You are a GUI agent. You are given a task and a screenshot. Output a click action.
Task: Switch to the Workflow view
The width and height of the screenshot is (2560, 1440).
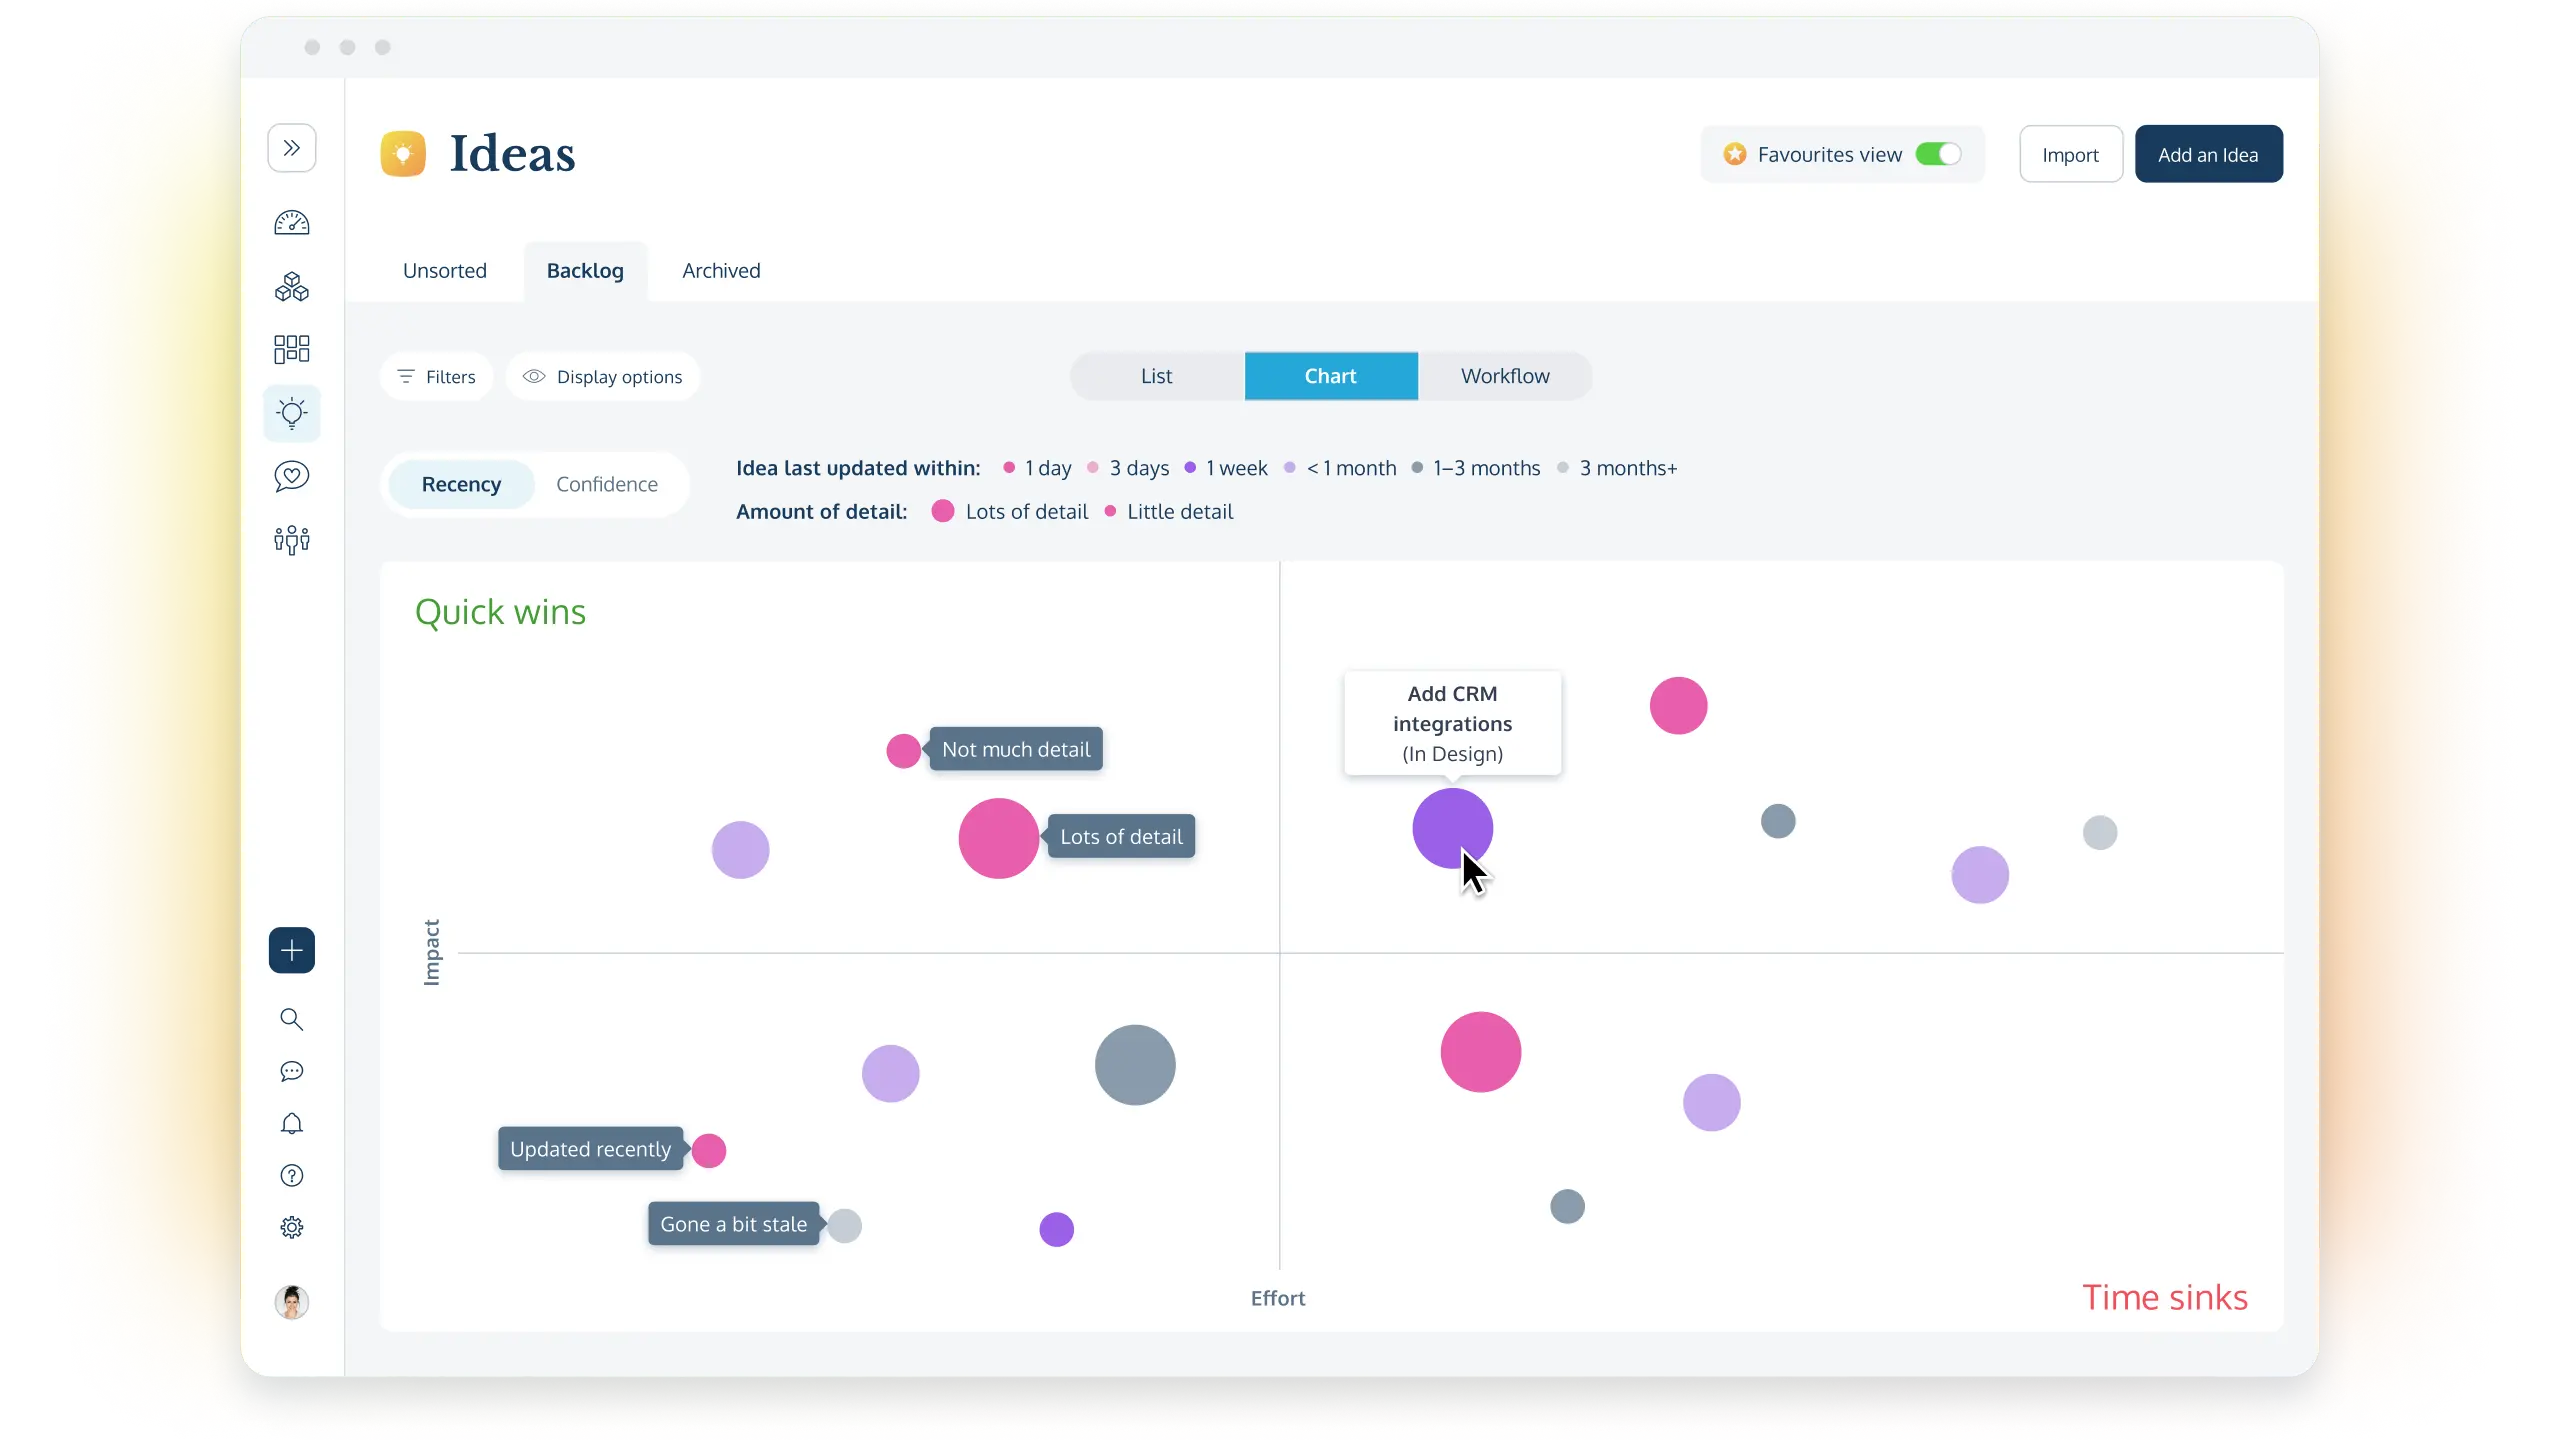[1504, 376]
